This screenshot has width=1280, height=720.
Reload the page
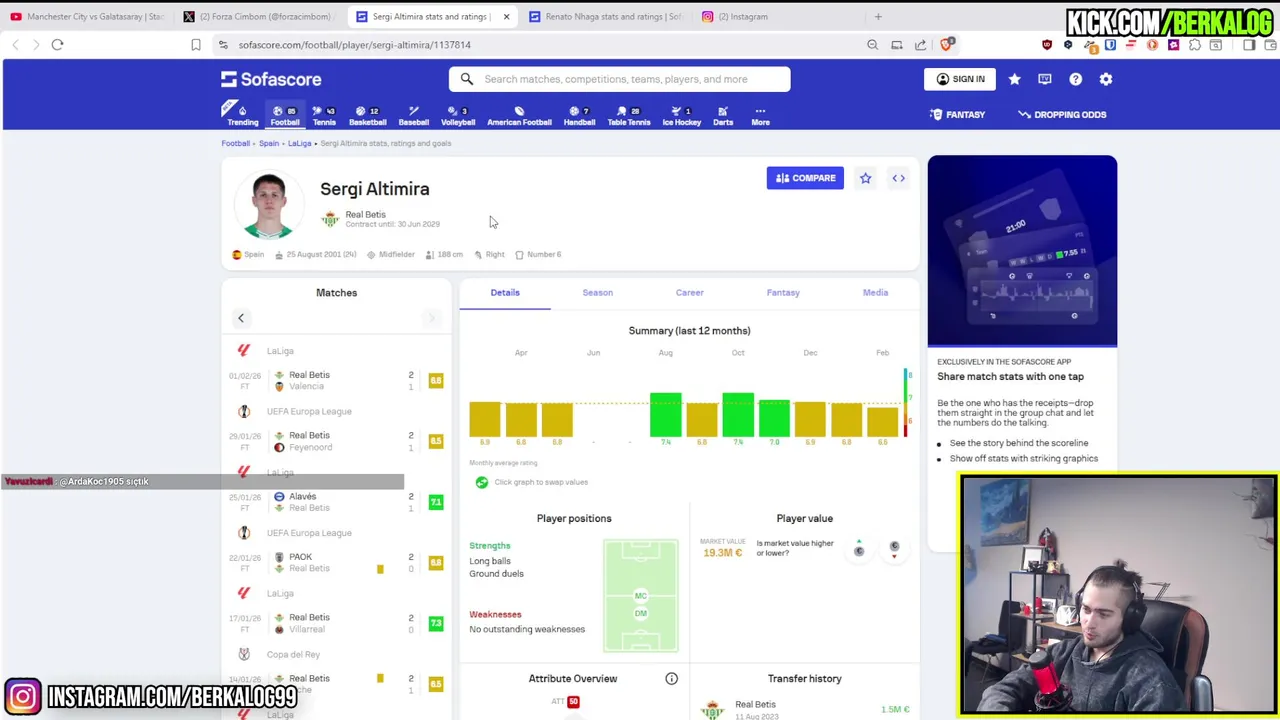[57, 44]
